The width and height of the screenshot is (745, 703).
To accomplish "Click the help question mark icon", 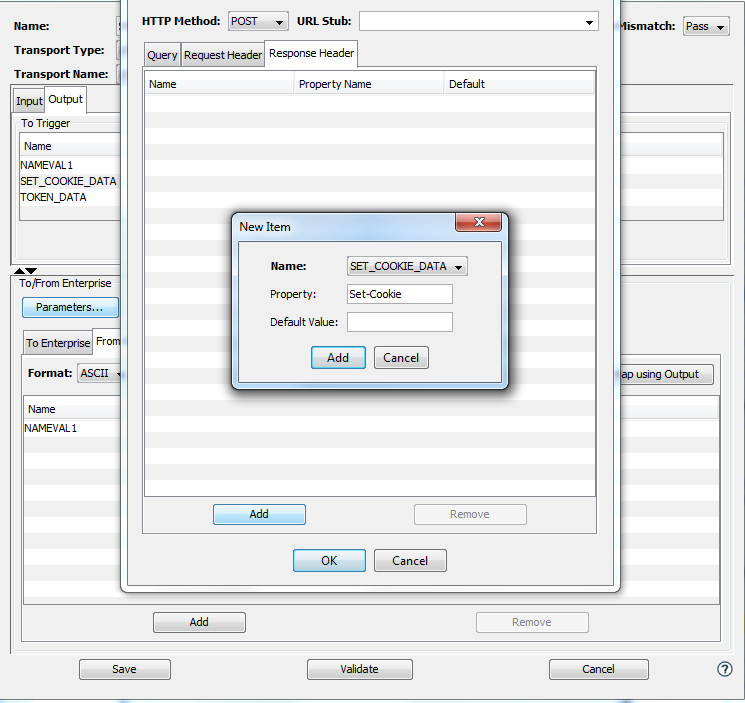I will point(725,669).
